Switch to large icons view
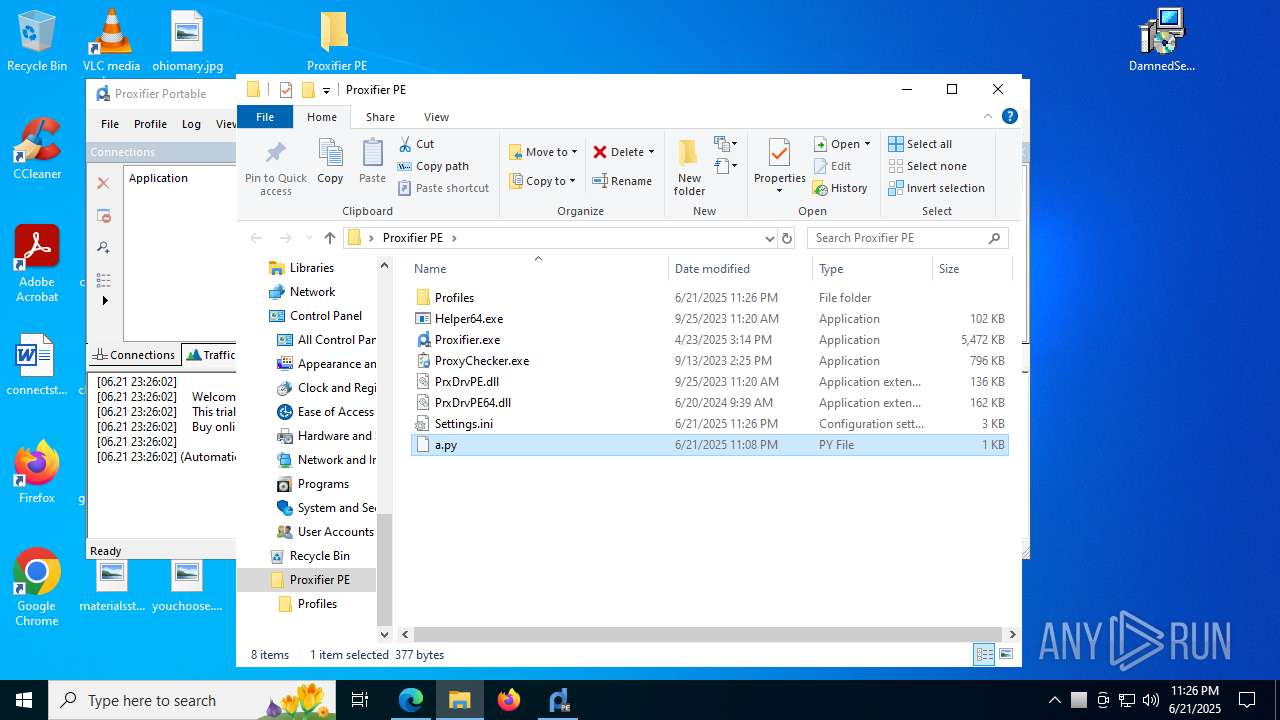 click(1006, 655)
